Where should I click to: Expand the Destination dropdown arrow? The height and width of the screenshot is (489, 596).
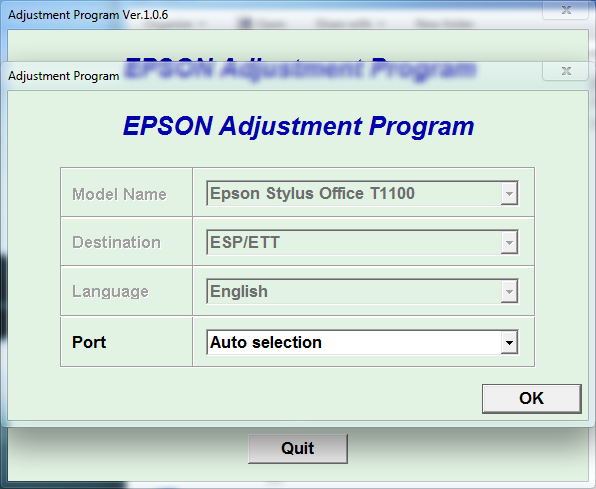click(509, 242)
